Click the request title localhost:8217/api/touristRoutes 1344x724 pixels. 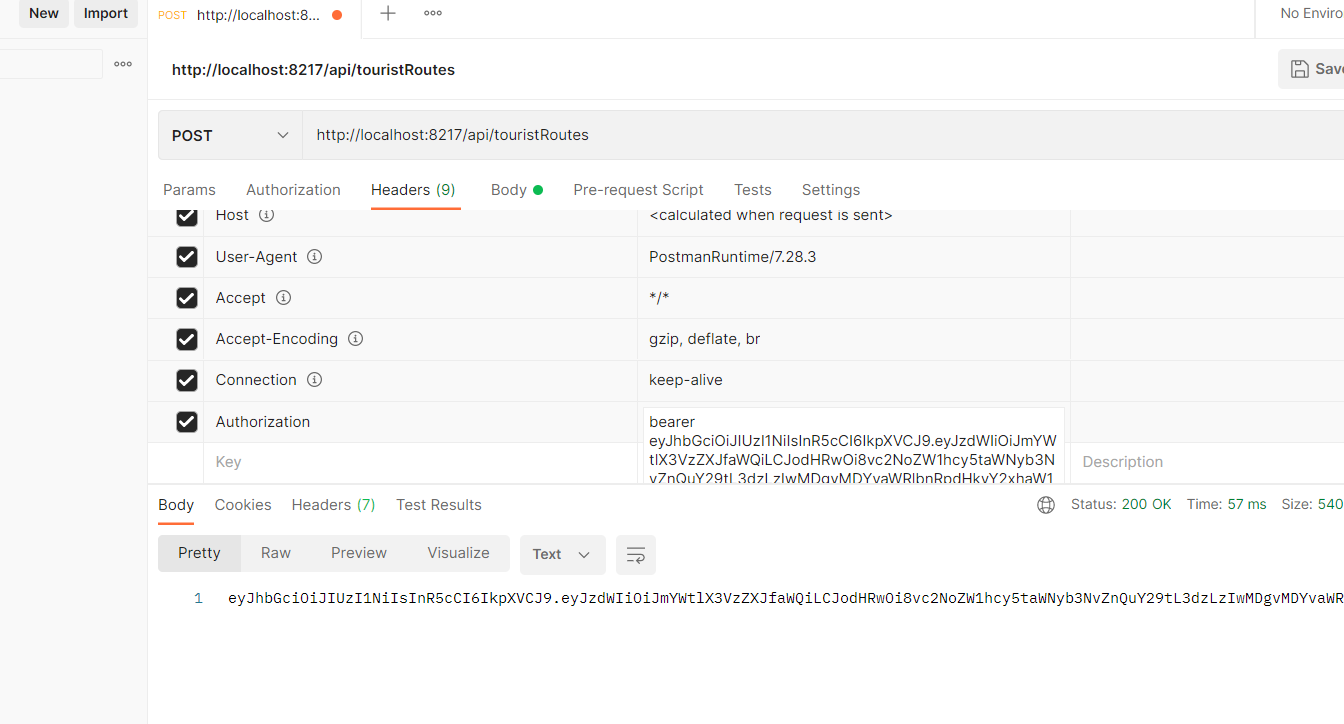[313, 70]
